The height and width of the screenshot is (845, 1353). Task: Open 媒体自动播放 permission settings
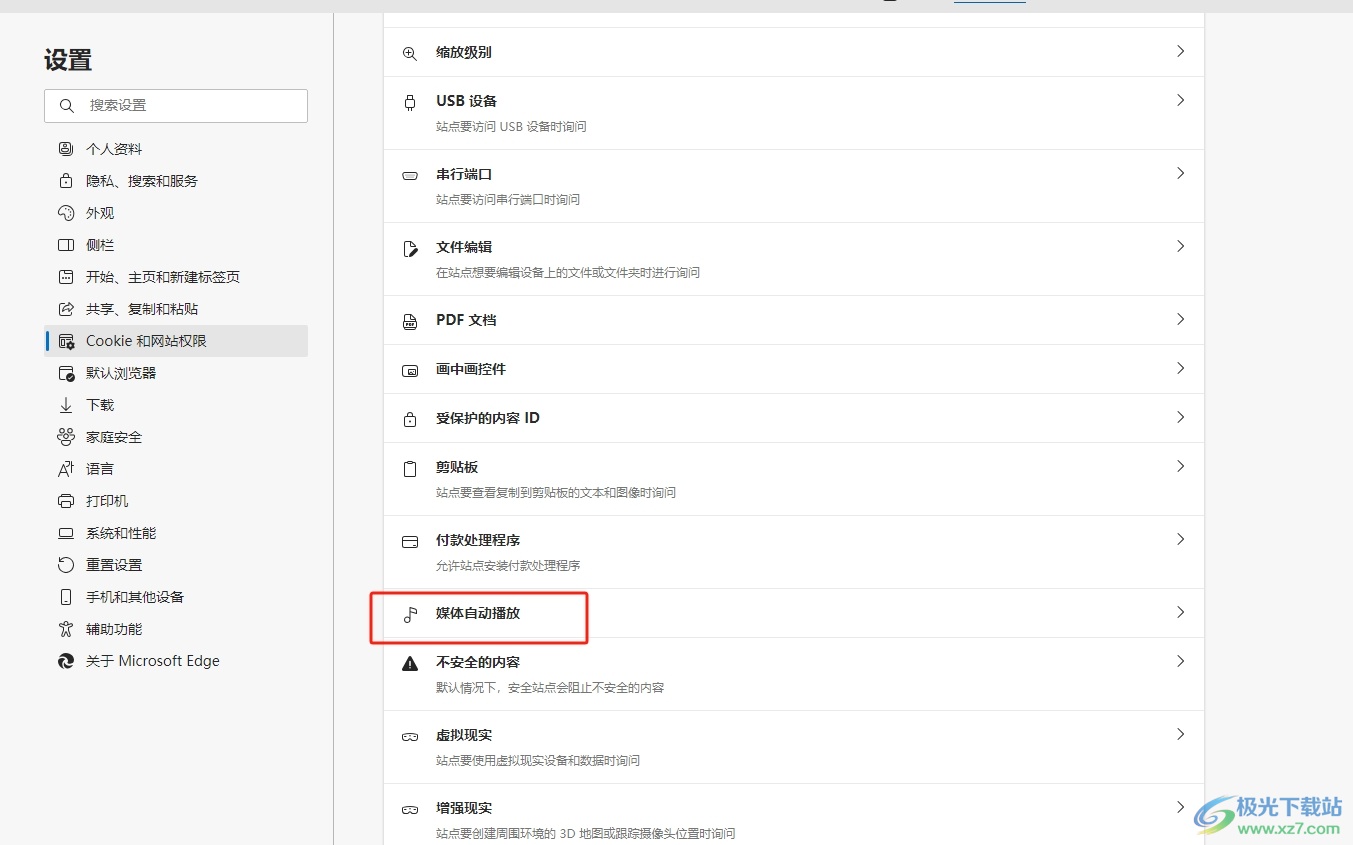794,613
